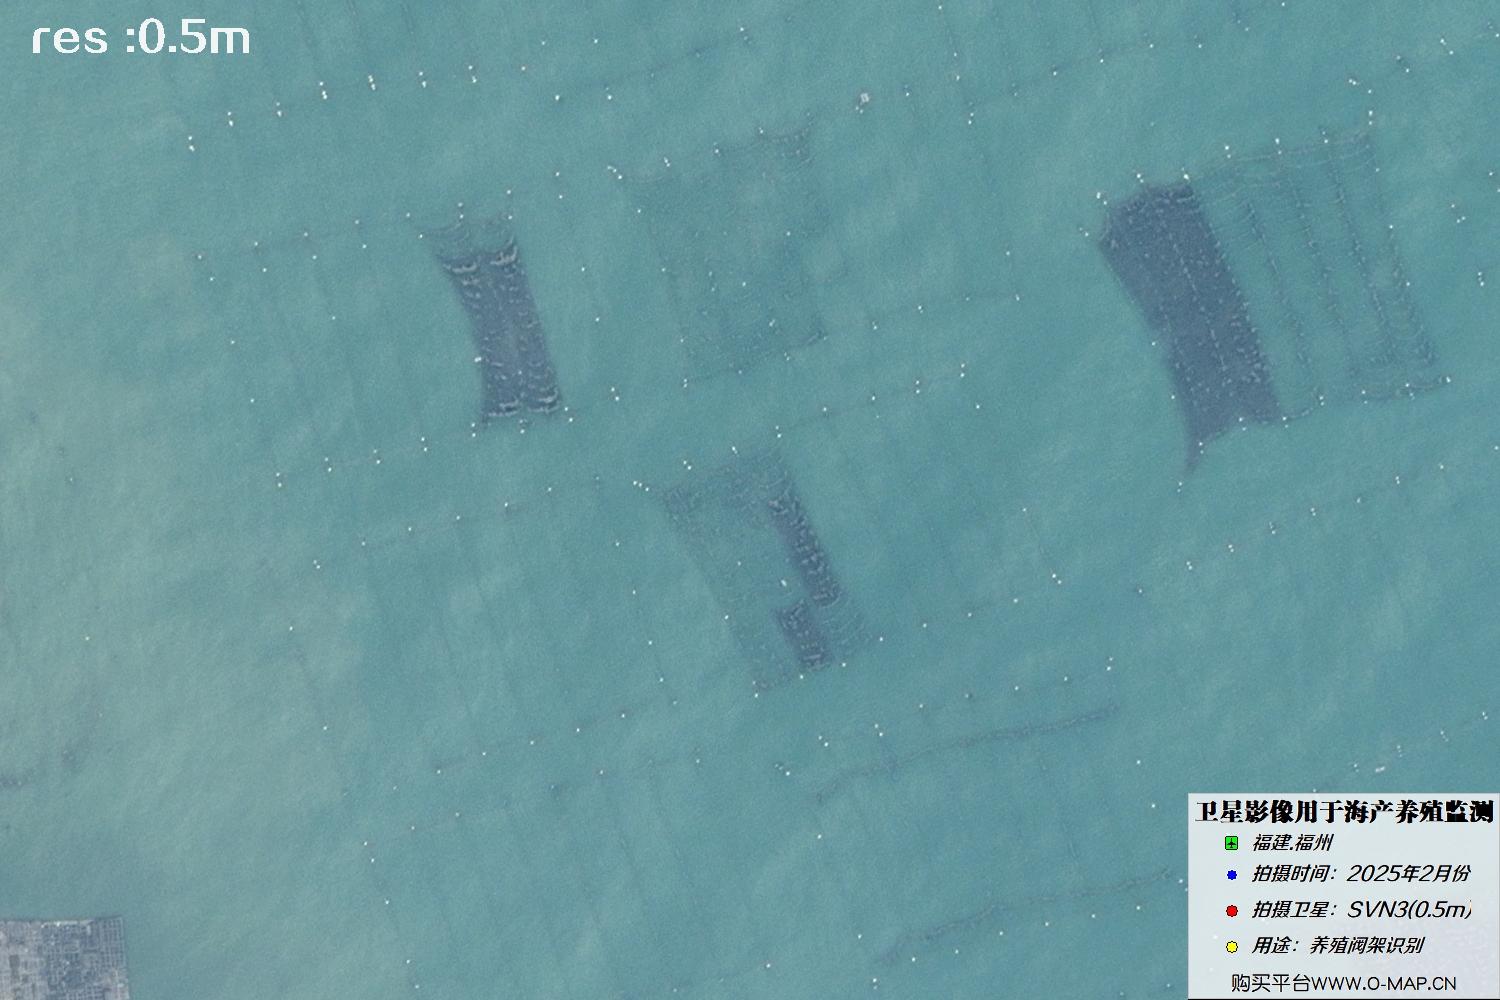Click the 福建.福州 location text
This screenshot has height=1000, width=1500.
1291,843
